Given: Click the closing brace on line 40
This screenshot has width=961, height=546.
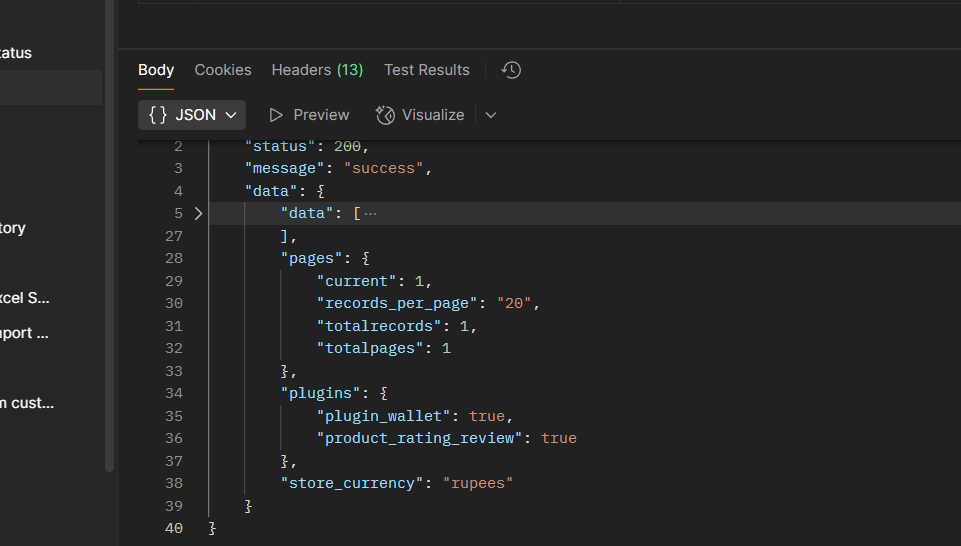Looking at the screenshot, I should coord(212,528).
